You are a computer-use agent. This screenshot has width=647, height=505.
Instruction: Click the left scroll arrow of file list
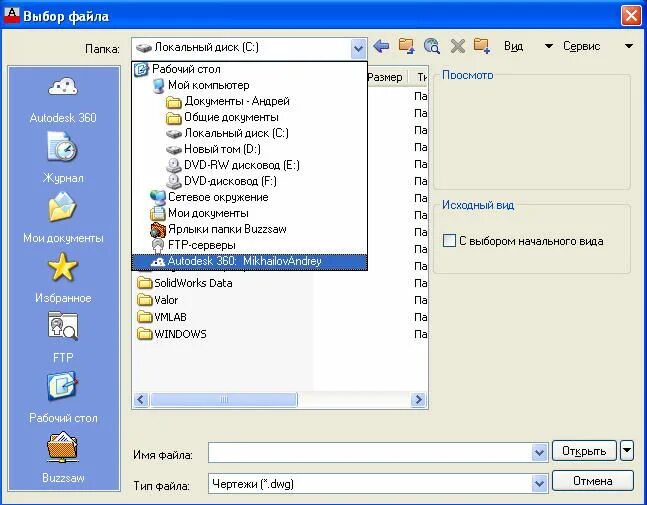[x=141, y=399]
